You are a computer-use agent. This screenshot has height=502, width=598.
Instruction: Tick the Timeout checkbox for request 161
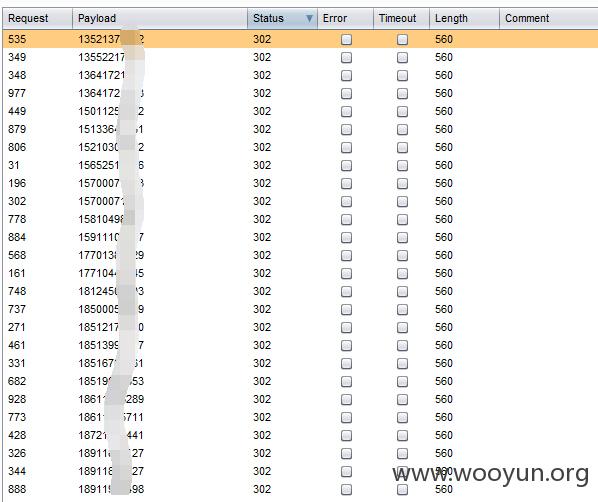tap(402, 273)
